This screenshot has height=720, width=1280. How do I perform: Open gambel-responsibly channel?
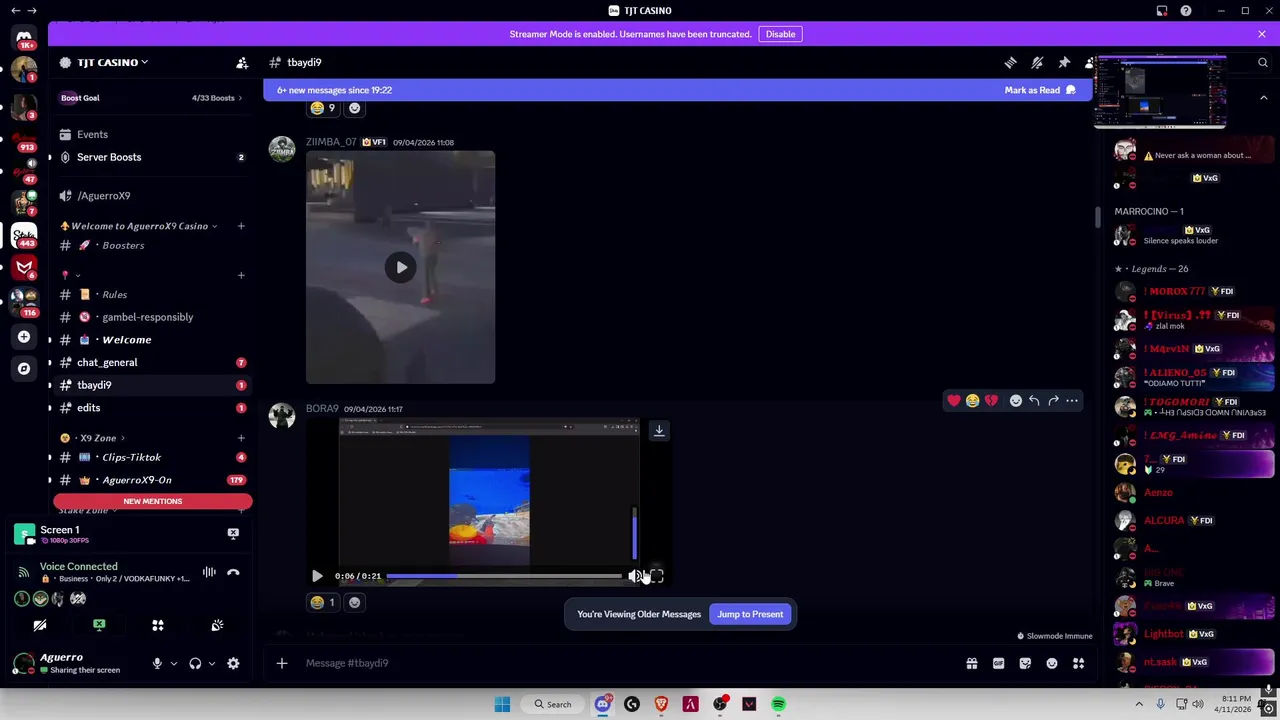click(x=150, y=317)
